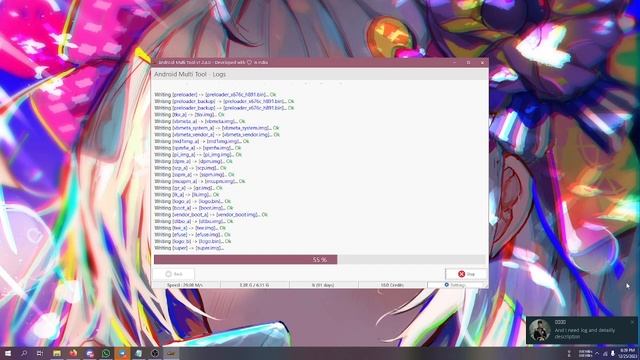Click the 'Writing [super]' log line

pyautogui.click(x=189, y=248)
